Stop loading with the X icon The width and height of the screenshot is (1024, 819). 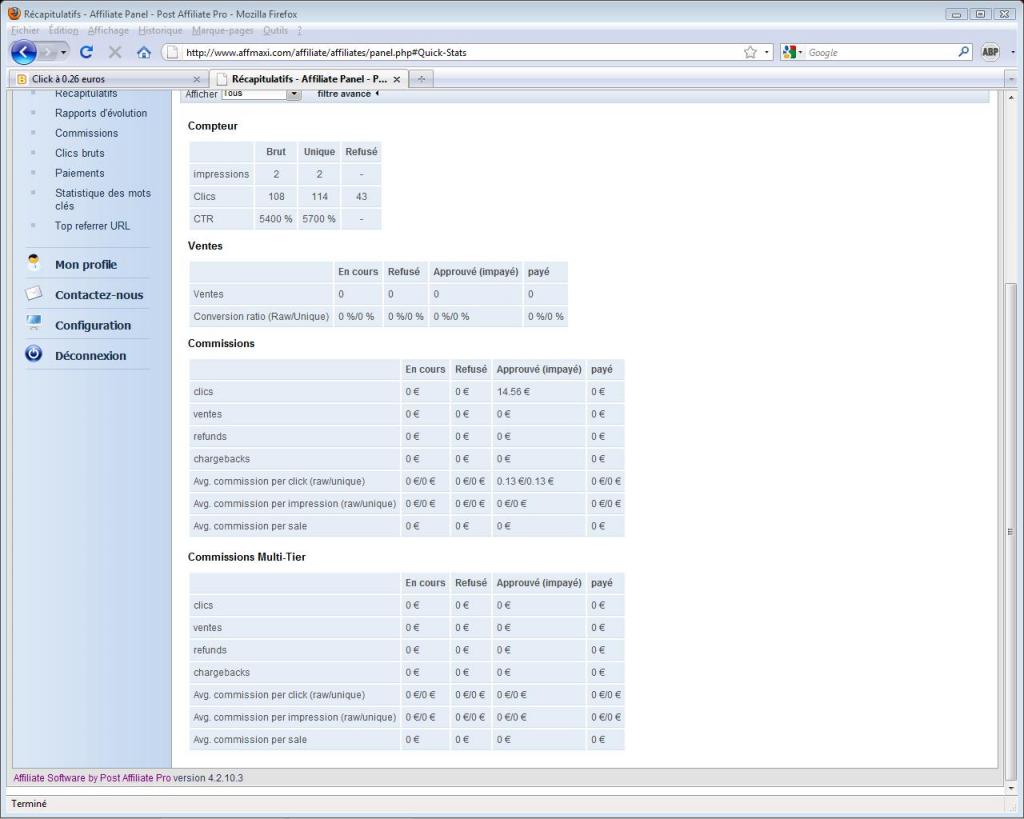tap(115, 52)
